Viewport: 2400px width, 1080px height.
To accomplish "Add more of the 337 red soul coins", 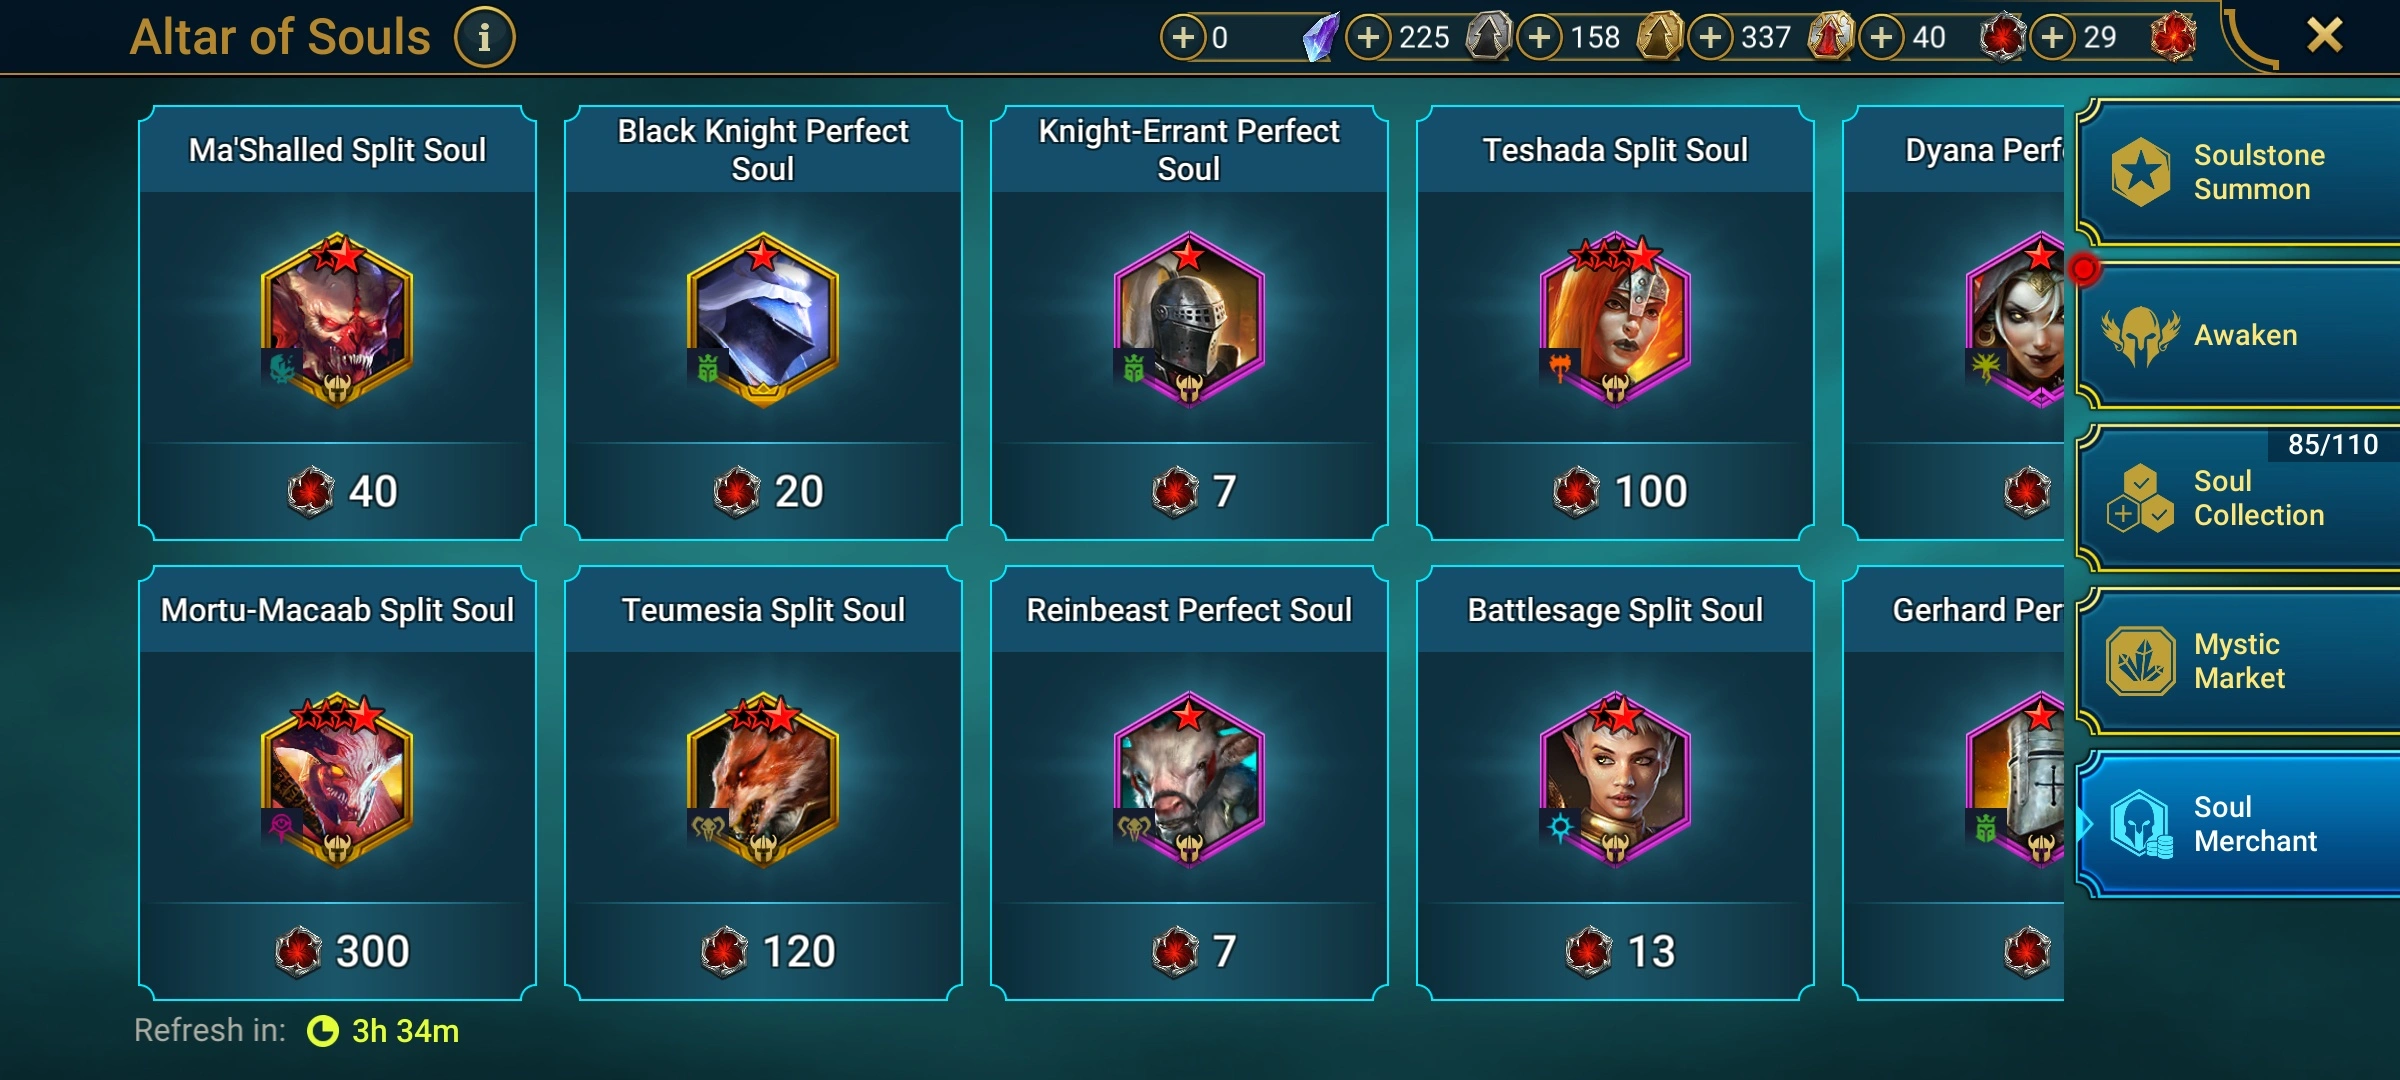I will click(x=1710, y=38).
